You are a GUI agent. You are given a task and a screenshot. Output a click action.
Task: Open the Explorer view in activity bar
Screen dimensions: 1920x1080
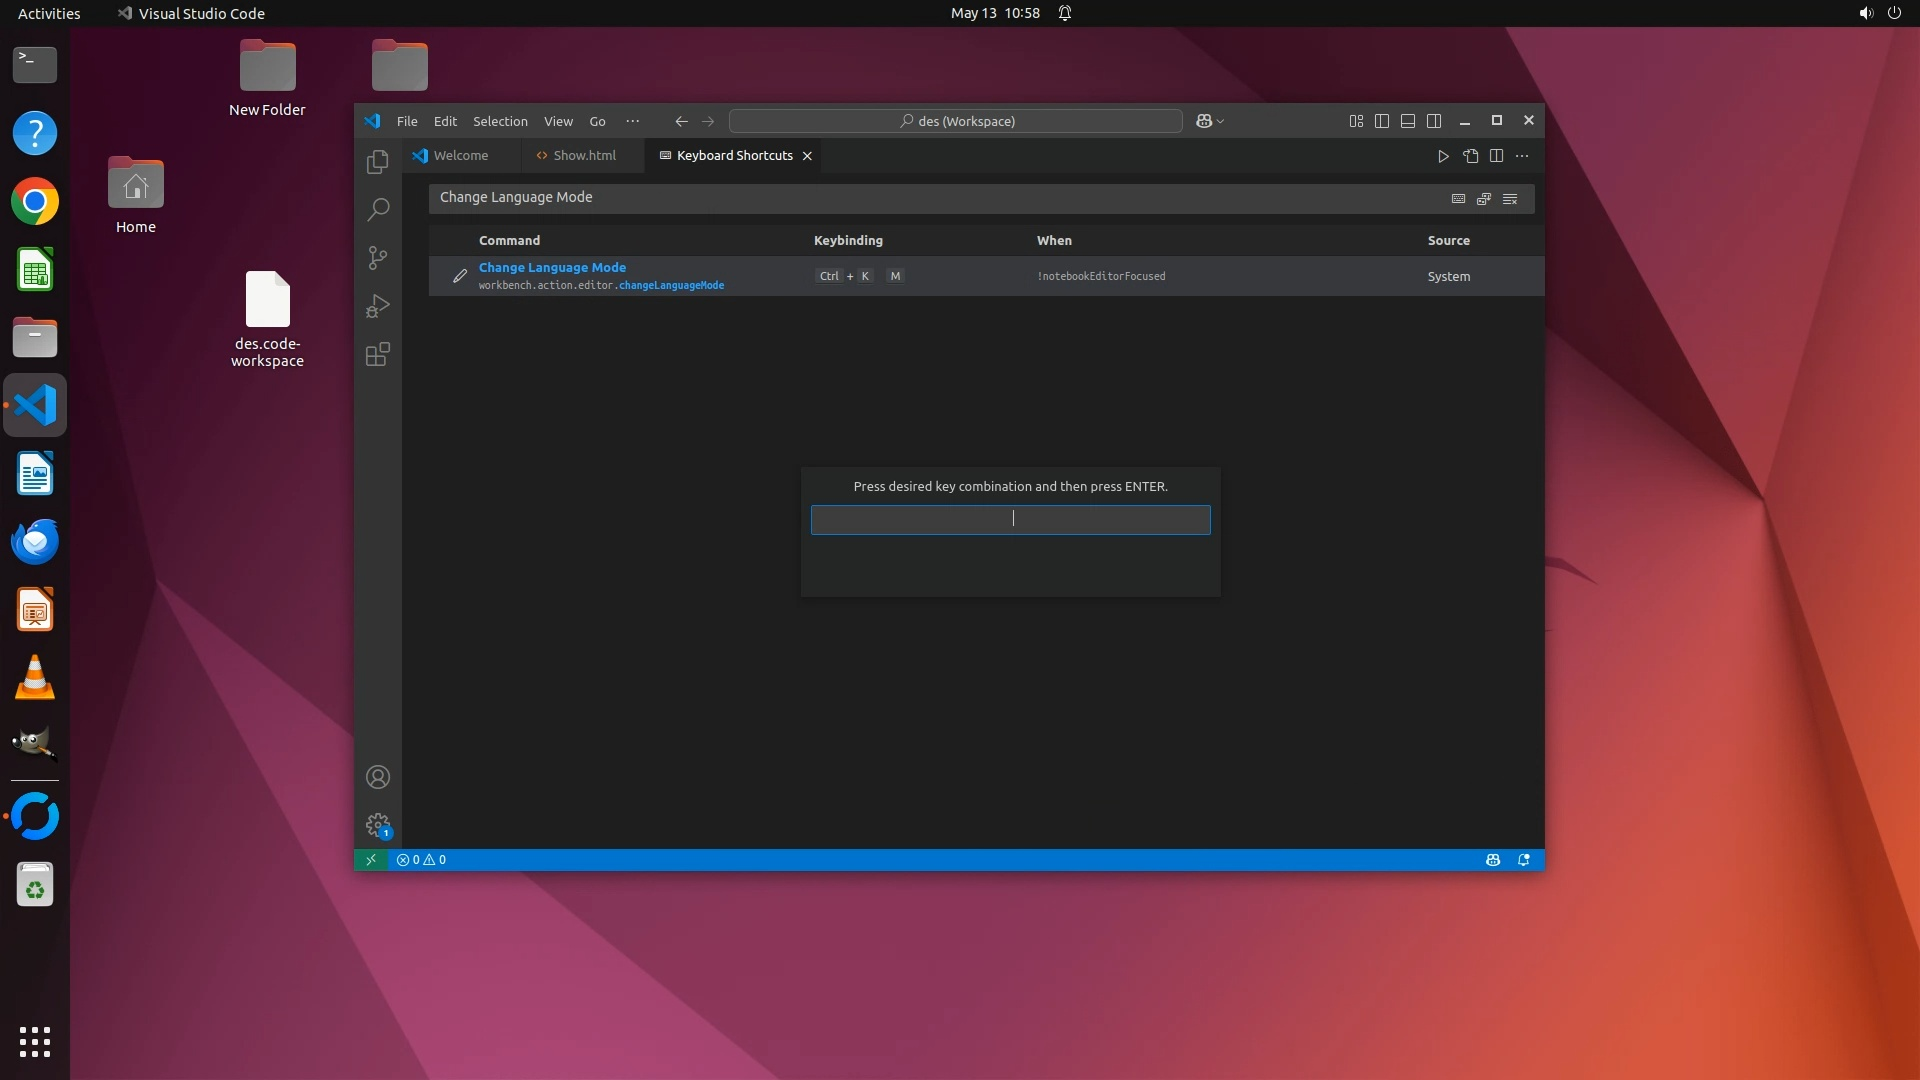point(377,162)
